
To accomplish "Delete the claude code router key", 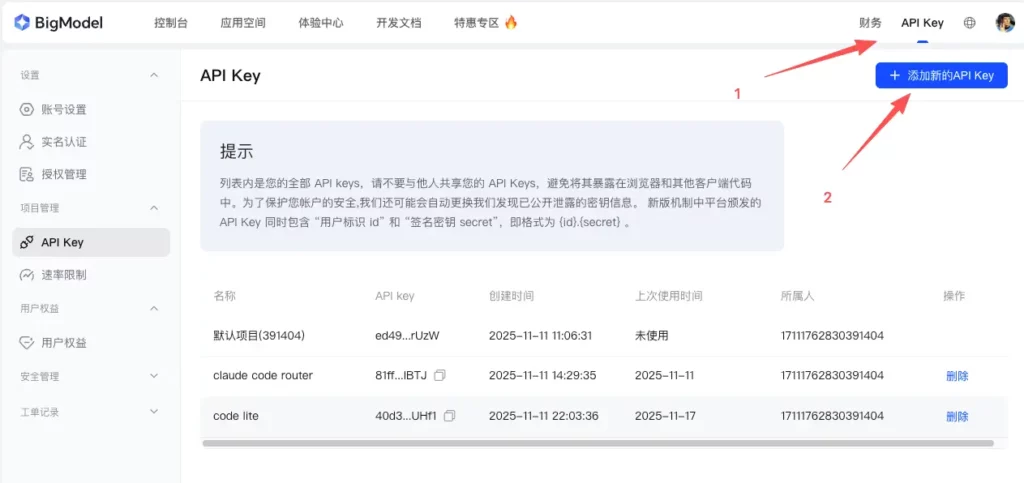I will click(957, 376).
